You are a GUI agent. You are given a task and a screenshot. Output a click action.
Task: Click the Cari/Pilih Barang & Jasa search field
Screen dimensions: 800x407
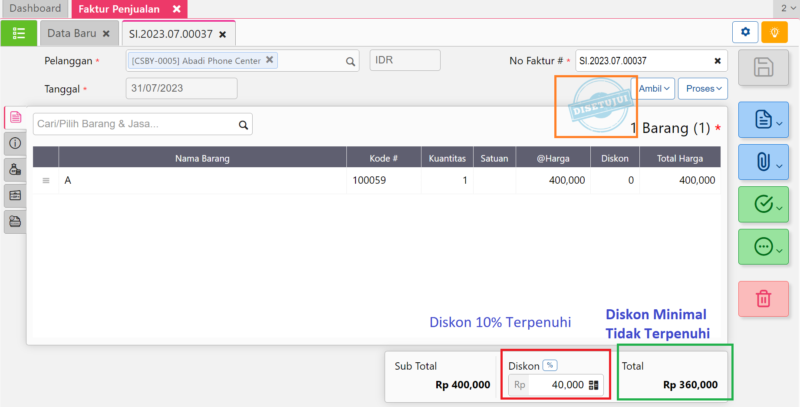(x=135, y=125)
